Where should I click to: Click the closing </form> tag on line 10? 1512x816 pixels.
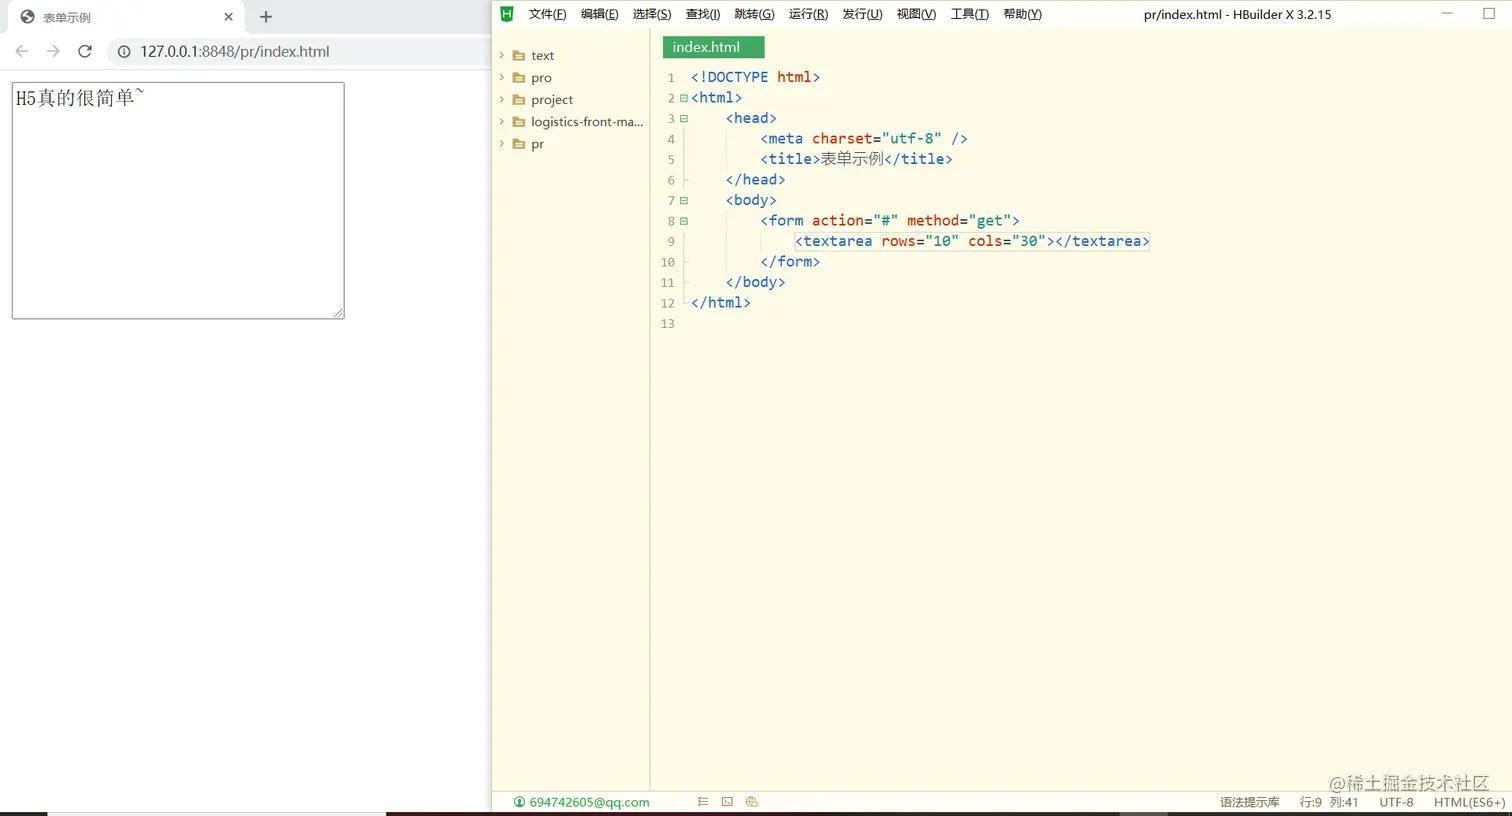[x=790, y=262]
